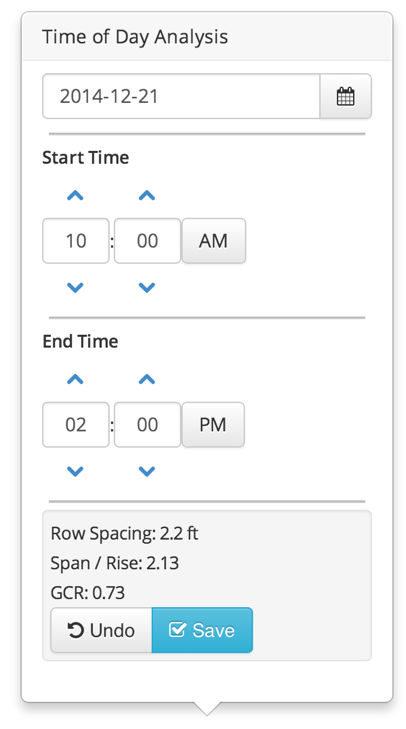Click the Time of Day Analysis header
Viewport: 406px width, 729px height.
tap(135, 37)
